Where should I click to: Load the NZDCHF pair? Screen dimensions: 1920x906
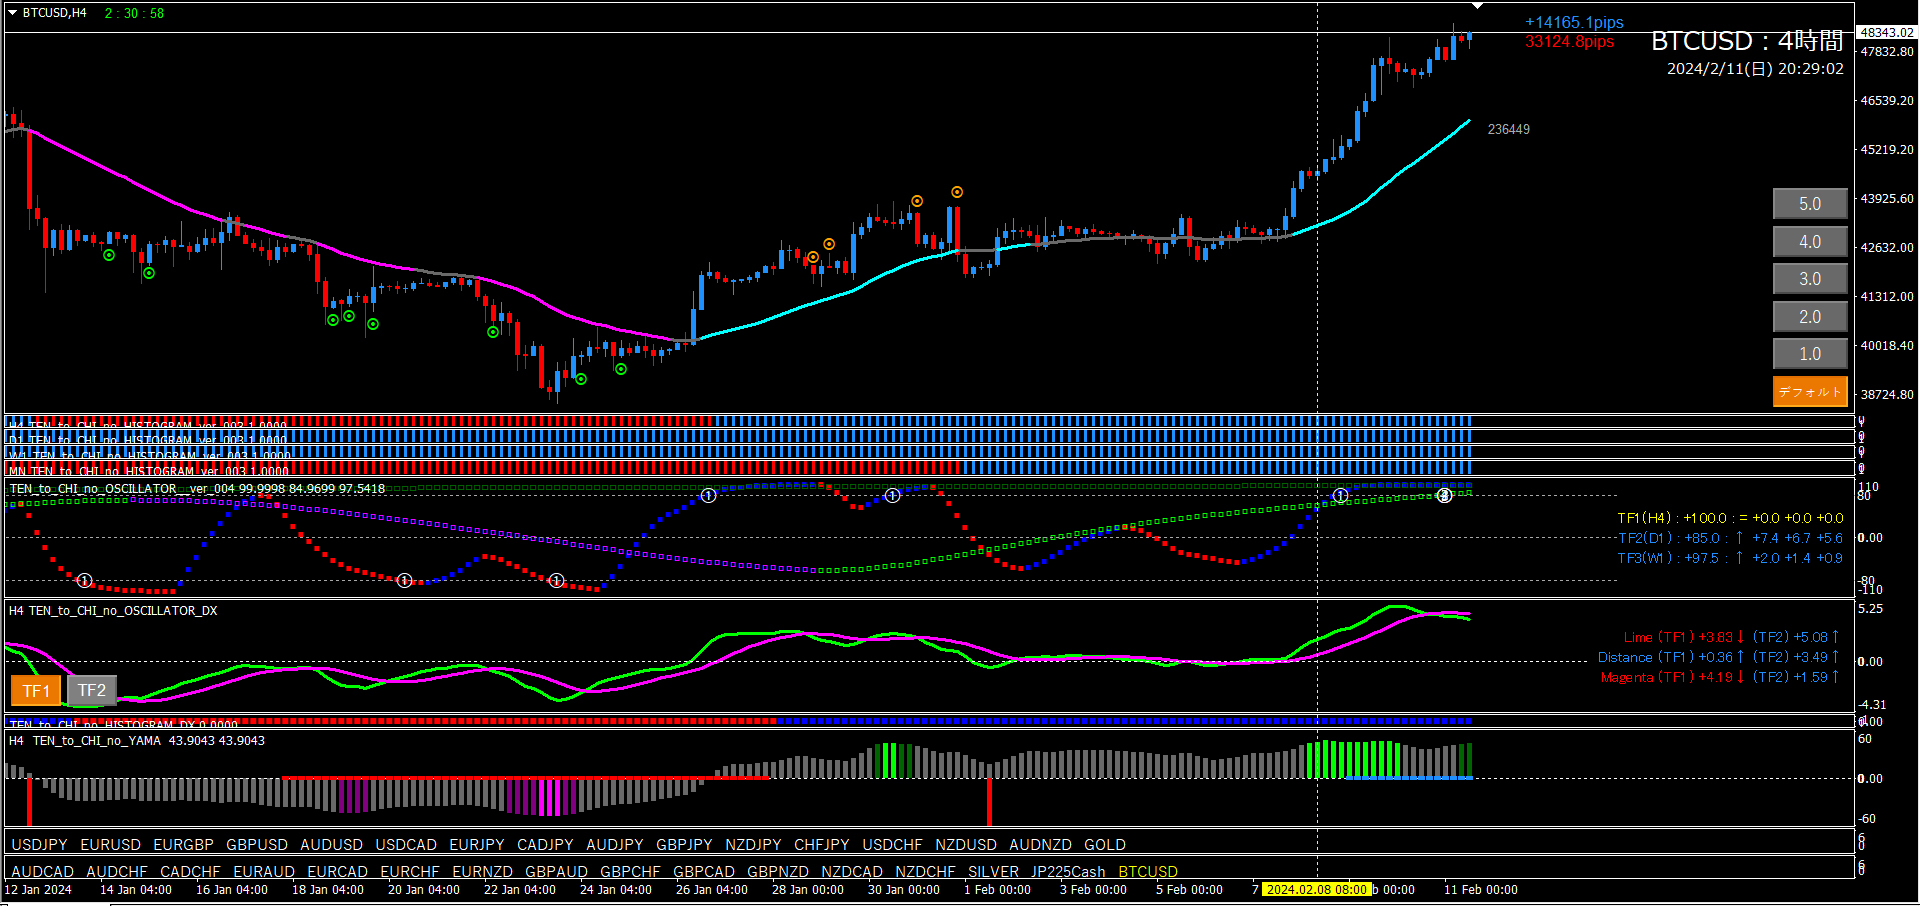click(925, 872)
